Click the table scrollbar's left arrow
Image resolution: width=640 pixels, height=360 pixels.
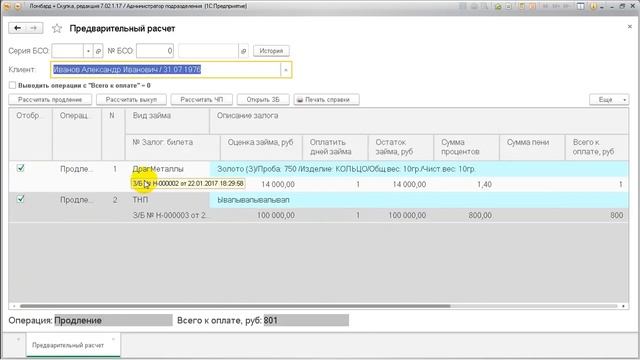[14, 306]
